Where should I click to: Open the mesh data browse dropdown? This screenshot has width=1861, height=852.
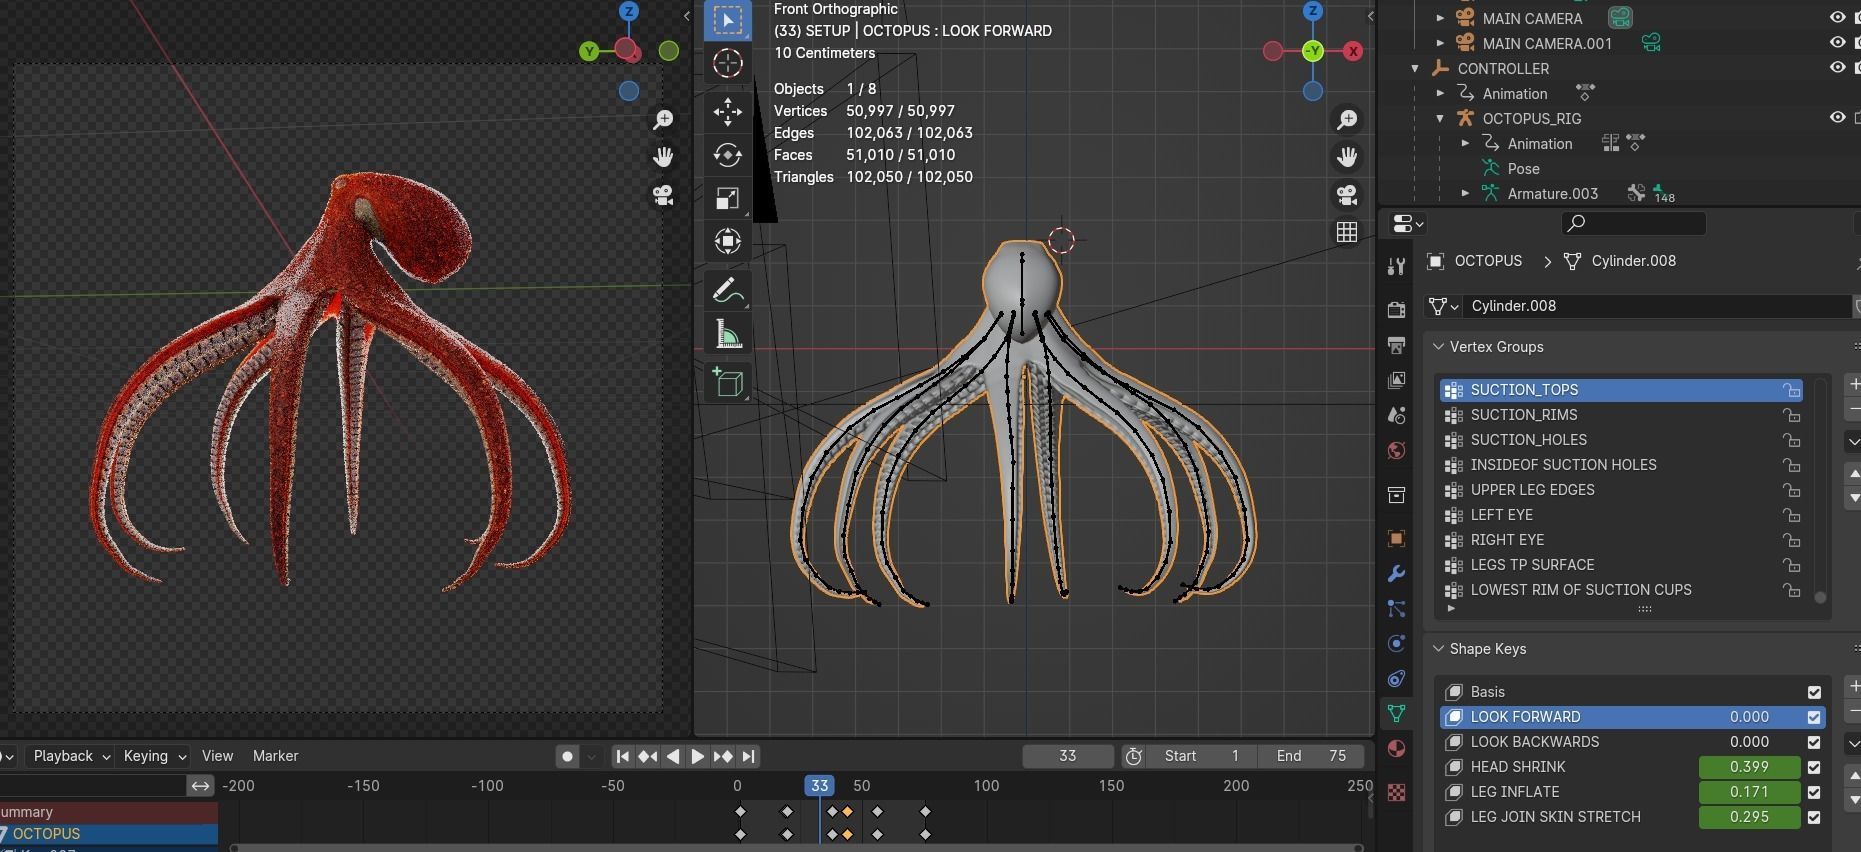click(x=1444, y=306)
